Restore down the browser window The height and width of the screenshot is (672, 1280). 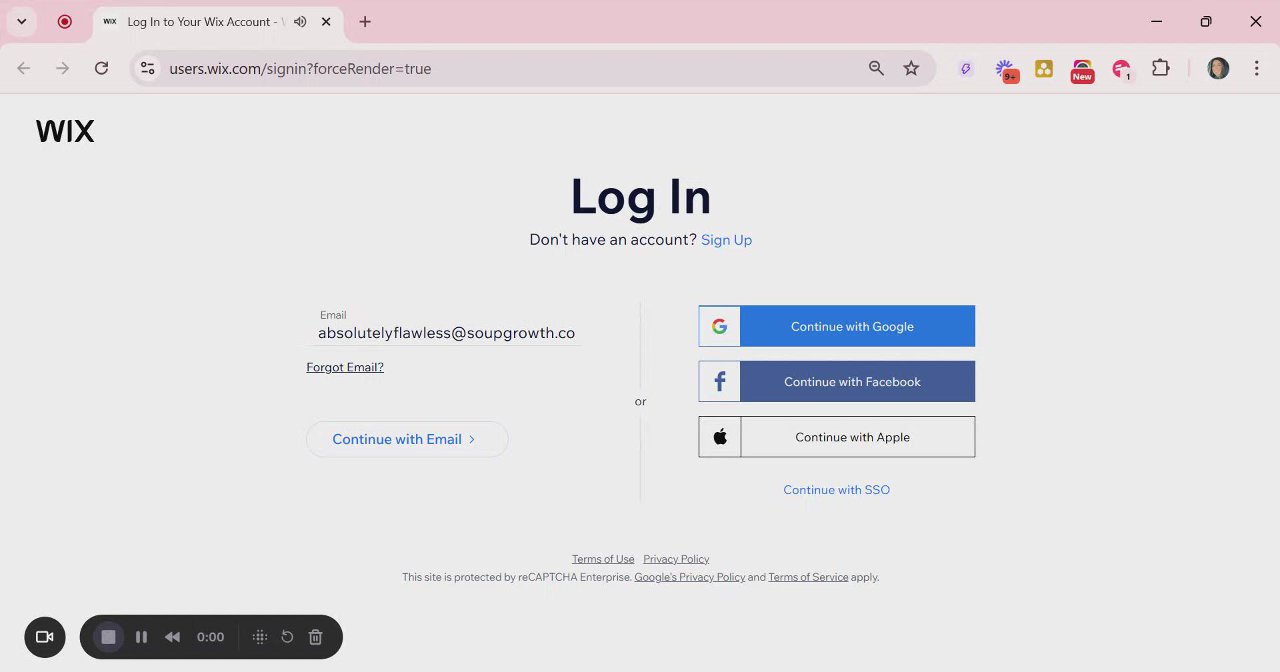[x=1206, y=21]
